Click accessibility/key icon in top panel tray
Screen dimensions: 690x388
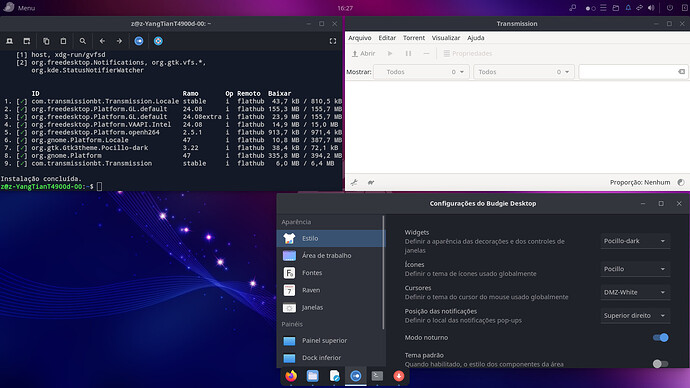(x=573, y=8)
